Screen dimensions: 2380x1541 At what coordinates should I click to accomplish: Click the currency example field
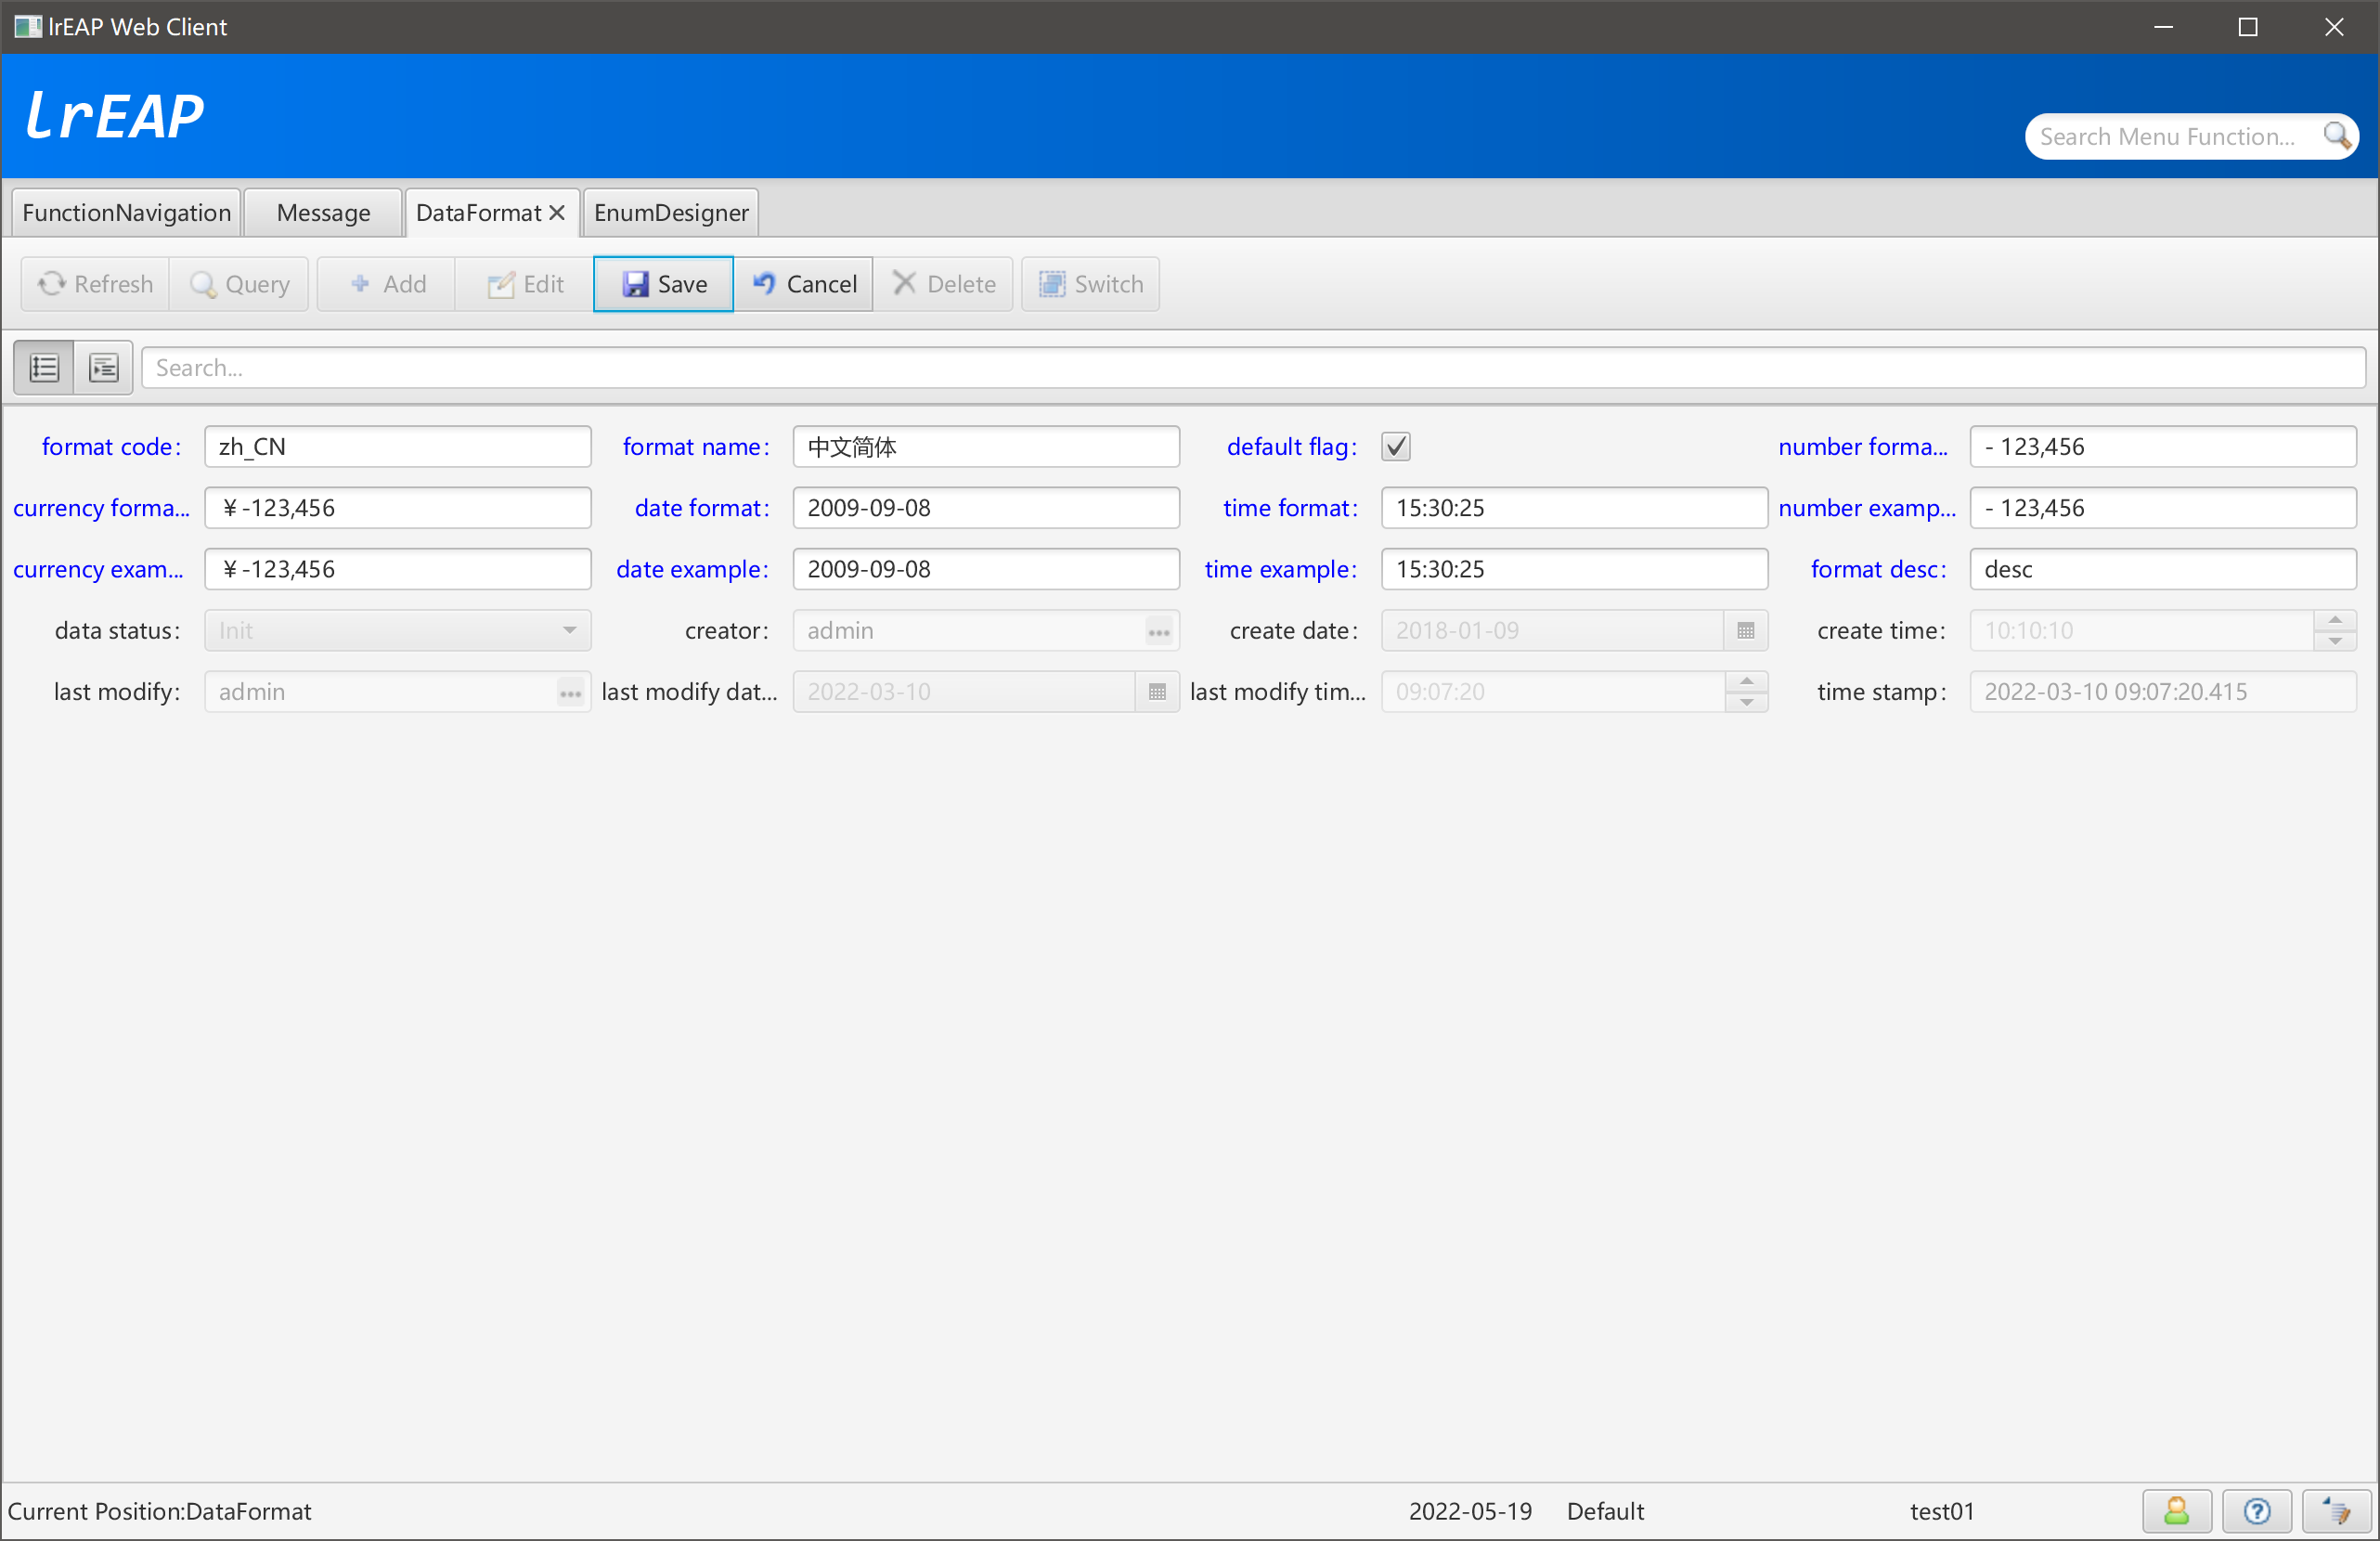[398, 569]
